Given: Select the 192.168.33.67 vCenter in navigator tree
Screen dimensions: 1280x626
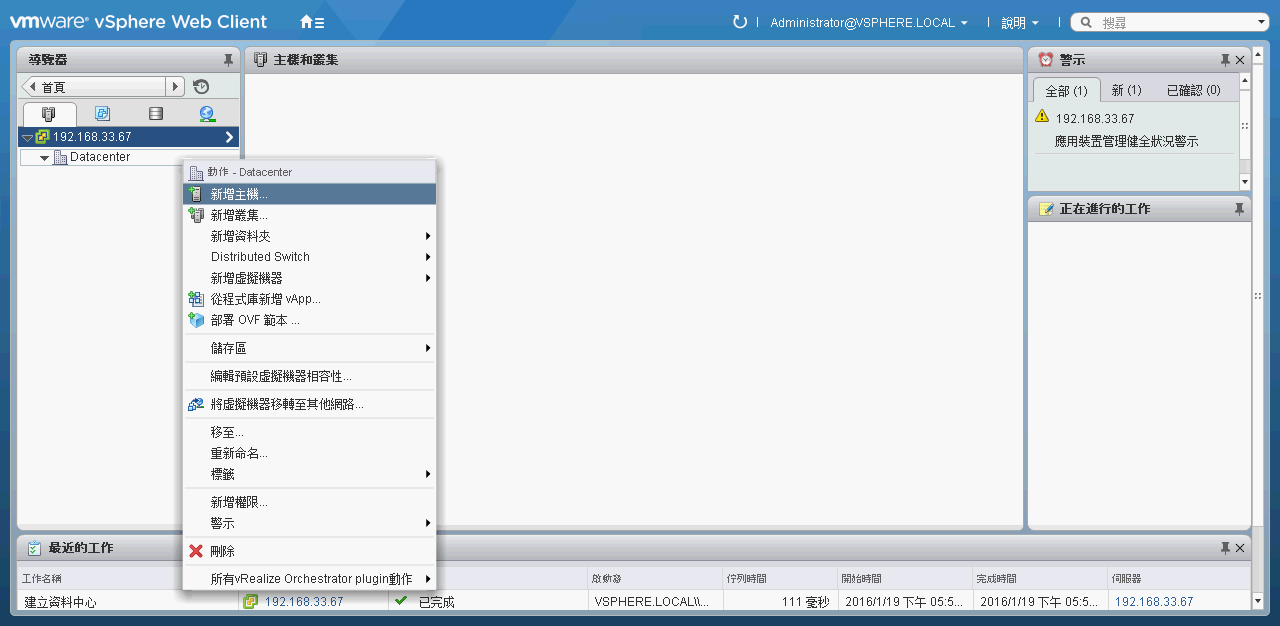Looking at the screenshot, I should 92,137.
